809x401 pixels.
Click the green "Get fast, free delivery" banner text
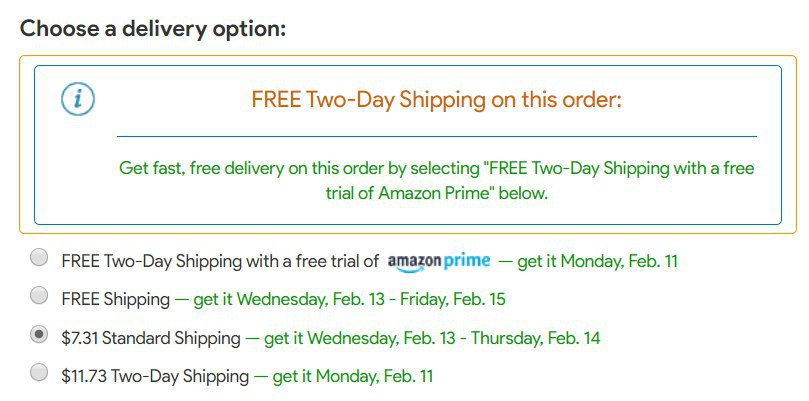pyautogui.click(x=436, y=168)
